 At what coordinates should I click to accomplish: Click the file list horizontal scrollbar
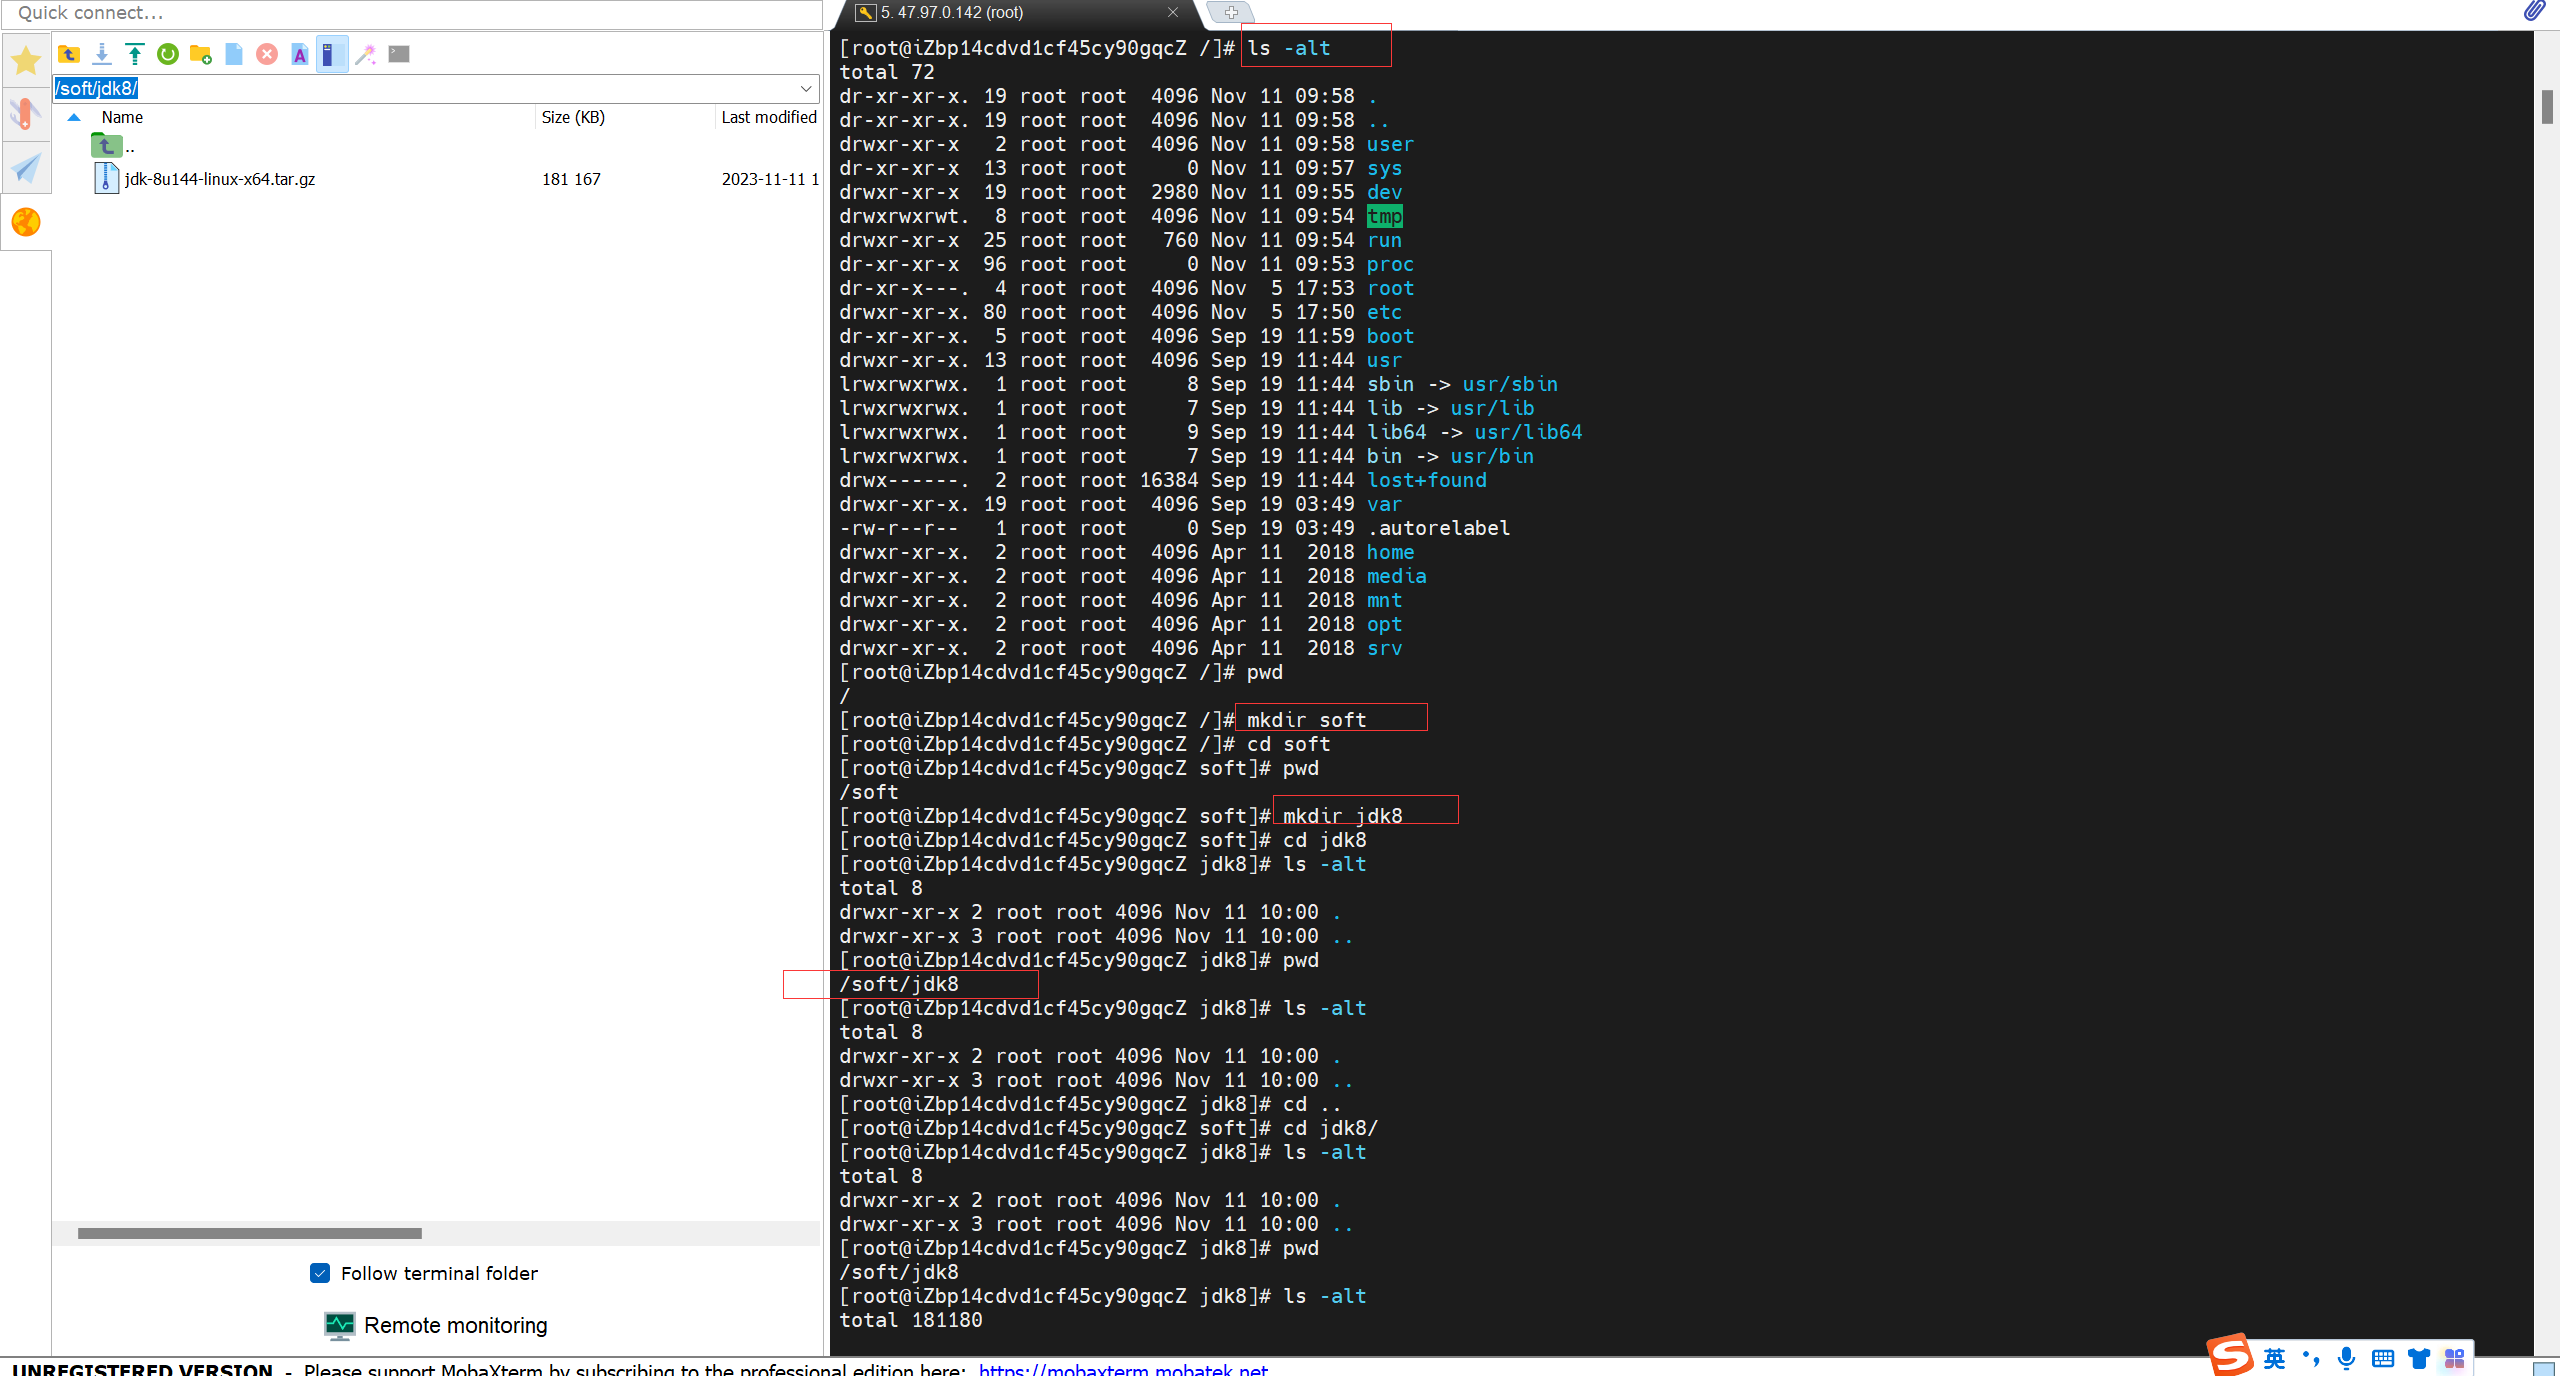point(250,1233)
